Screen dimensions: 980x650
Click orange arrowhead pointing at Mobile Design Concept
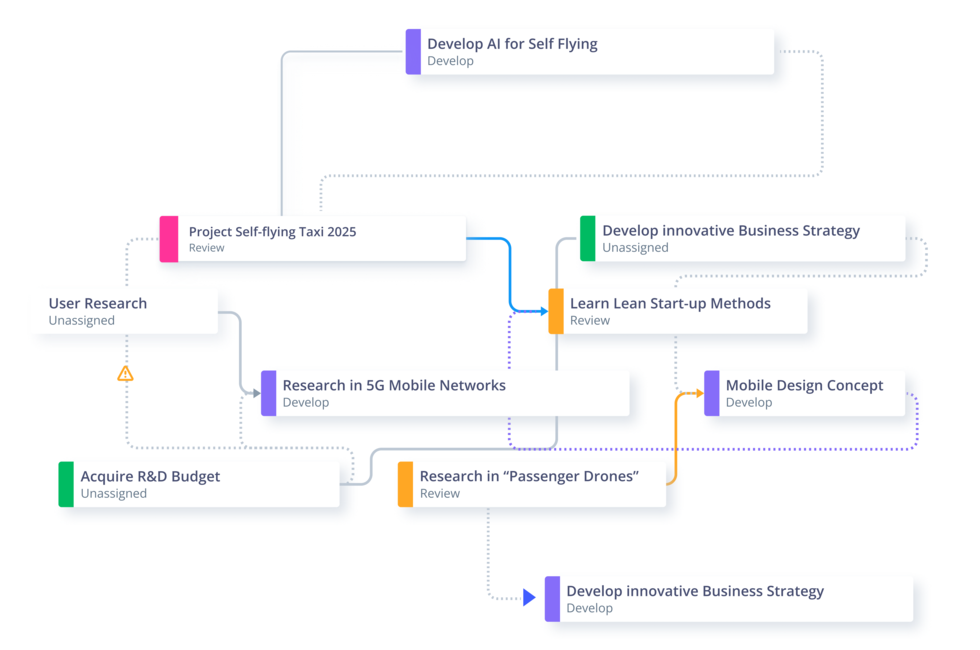[x=698, y=393]
